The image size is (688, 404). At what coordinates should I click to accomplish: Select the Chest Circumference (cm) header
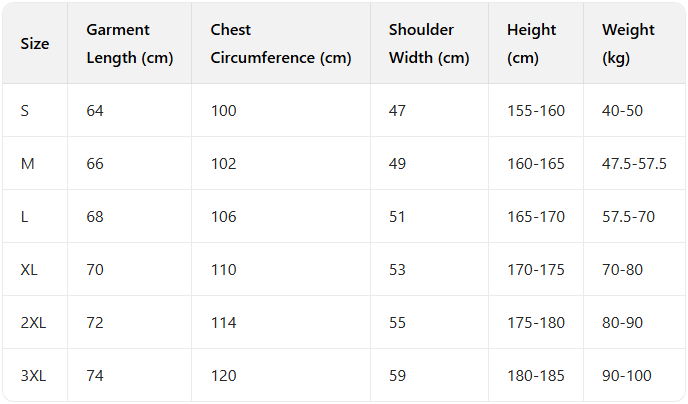pos(281,44)
